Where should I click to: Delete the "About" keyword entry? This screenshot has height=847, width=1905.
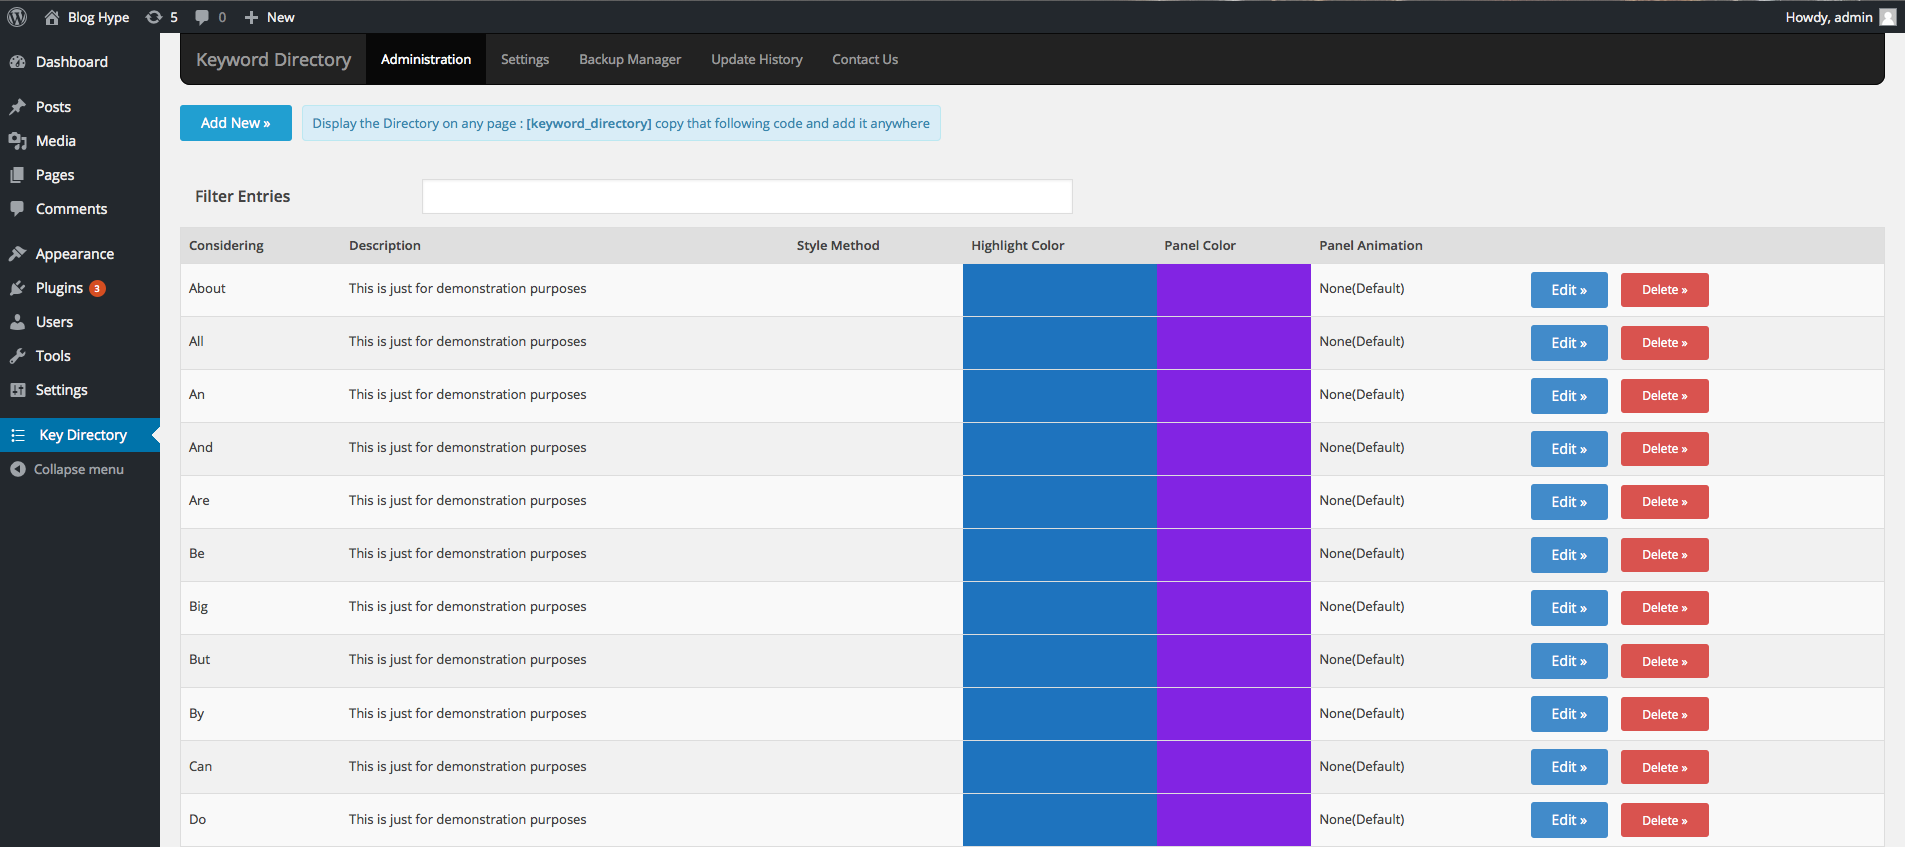point(1664,290)
